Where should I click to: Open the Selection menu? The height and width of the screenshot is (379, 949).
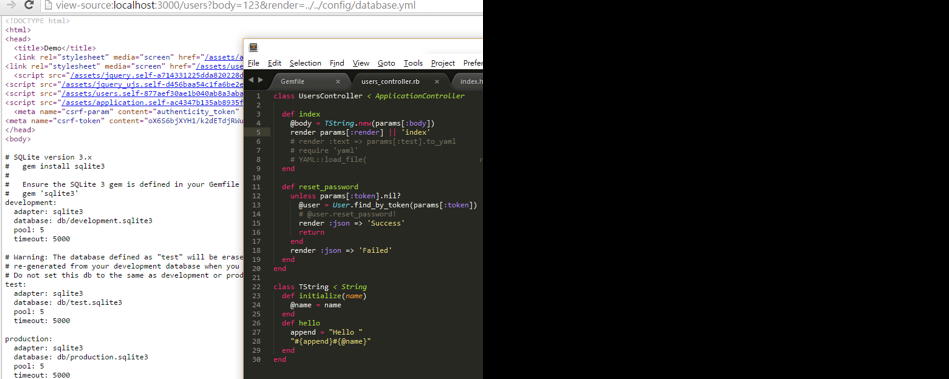click(305, 63)
